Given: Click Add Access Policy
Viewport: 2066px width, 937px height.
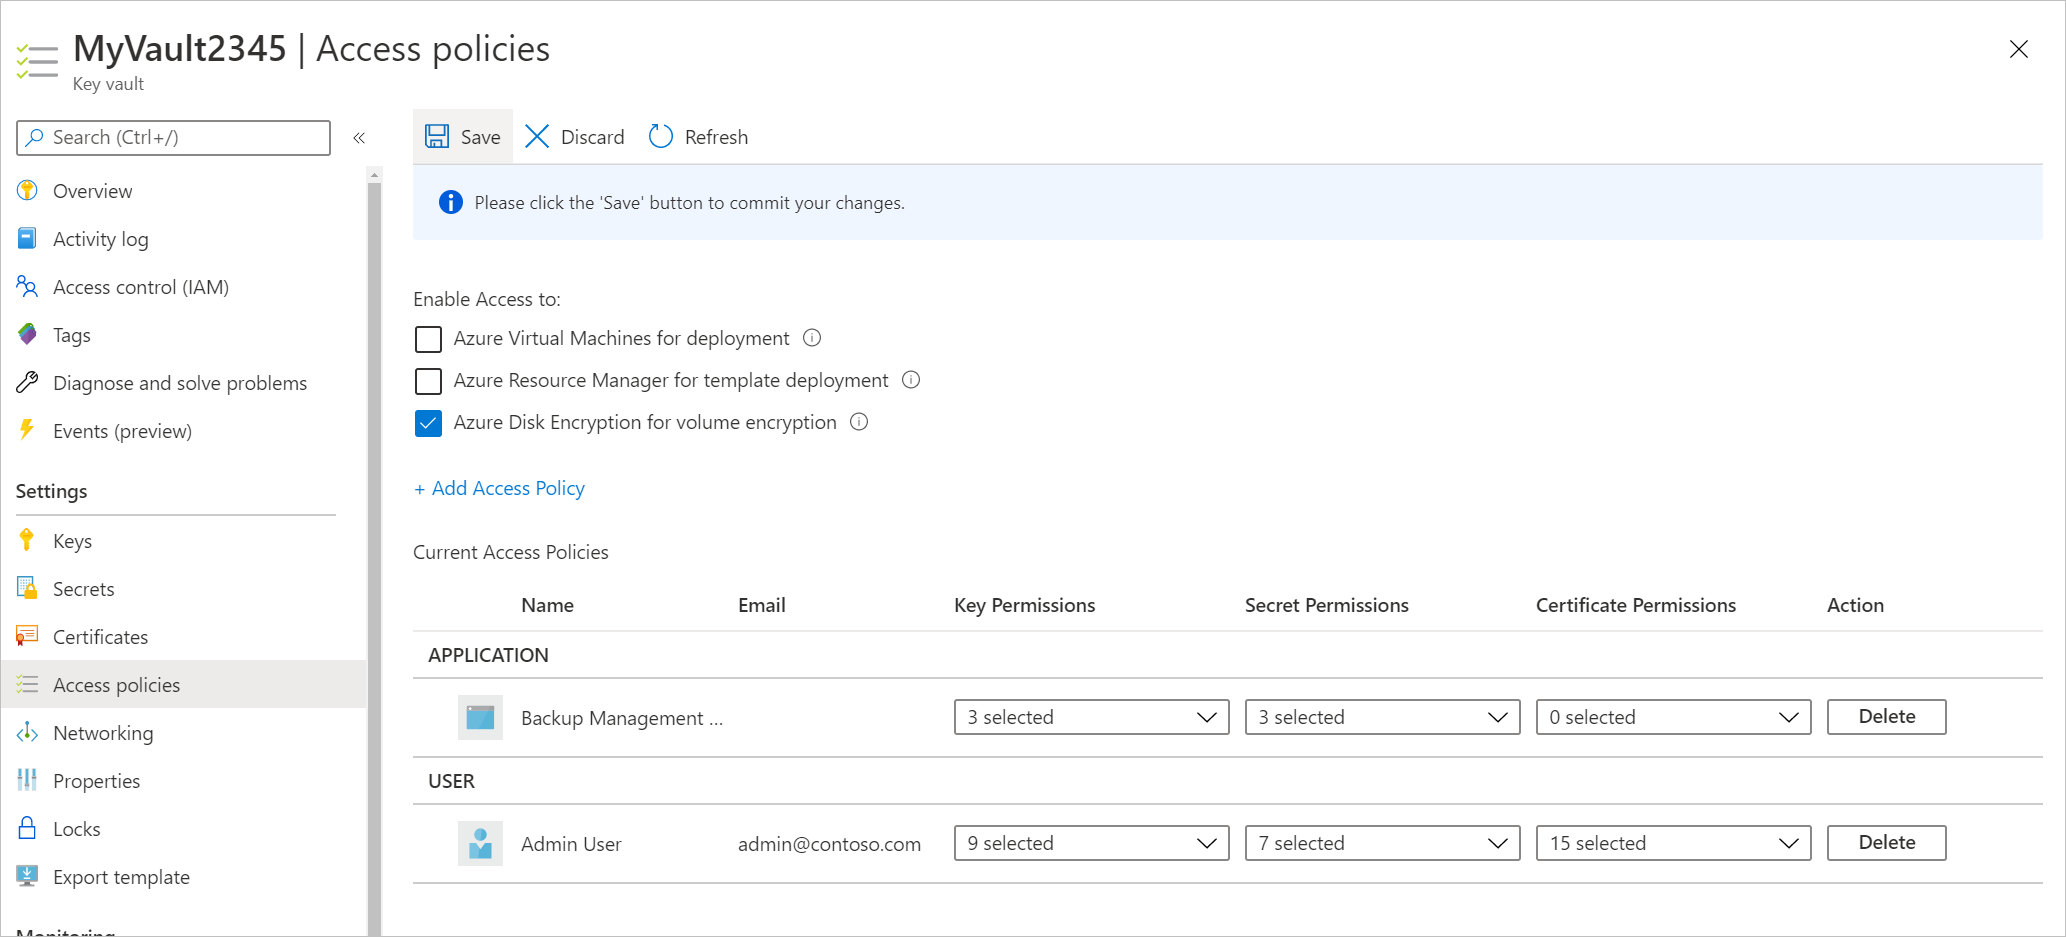Looking at the screenshot, I should (x=499, y=488).
